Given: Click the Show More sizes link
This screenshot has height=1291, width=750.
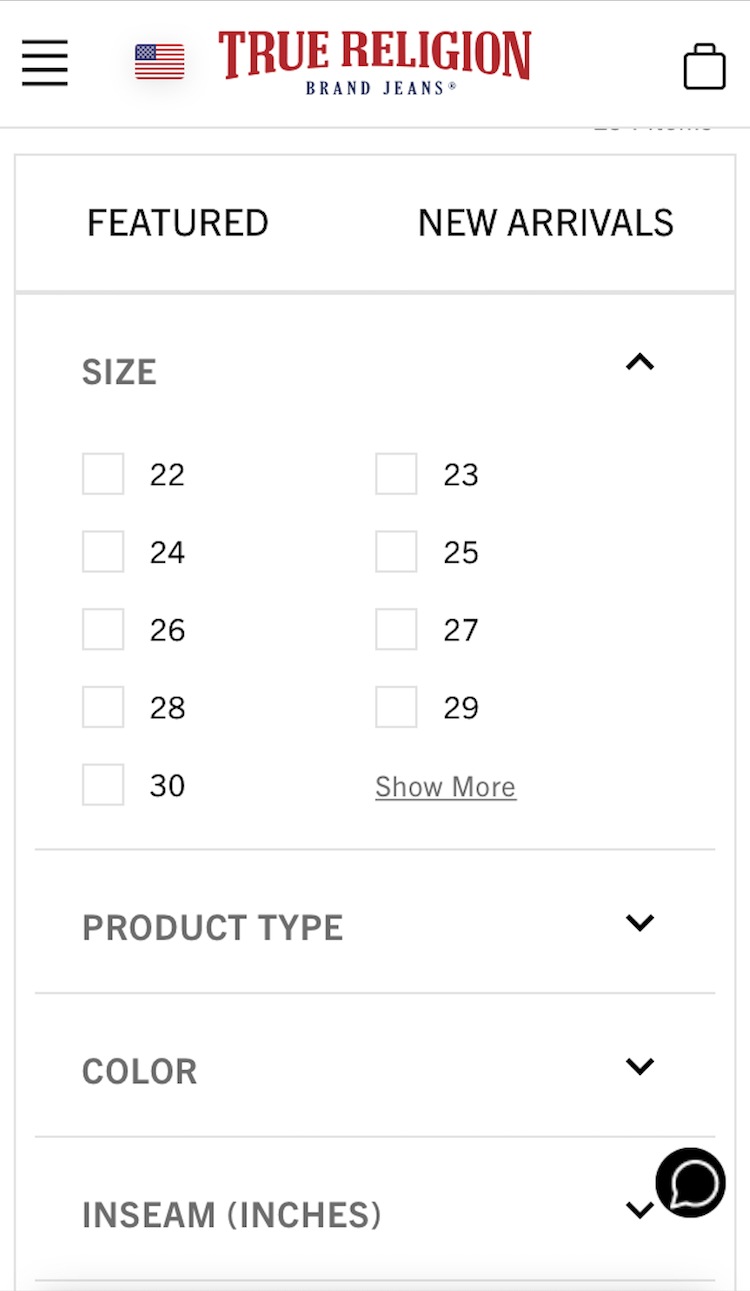Looking at the screenshot, I should 445,787.
